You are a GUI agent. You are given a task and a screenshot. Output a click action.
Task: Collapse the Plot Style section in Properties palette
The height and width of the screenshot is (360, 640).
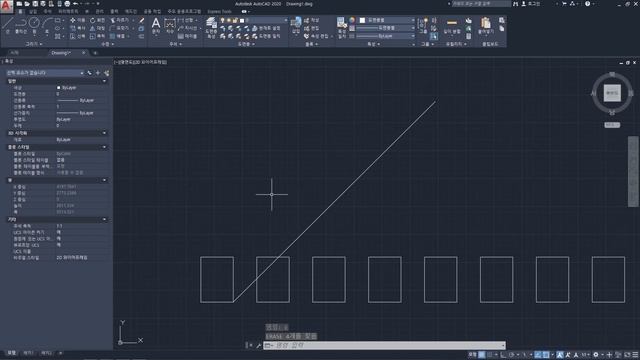pos(104,147)
